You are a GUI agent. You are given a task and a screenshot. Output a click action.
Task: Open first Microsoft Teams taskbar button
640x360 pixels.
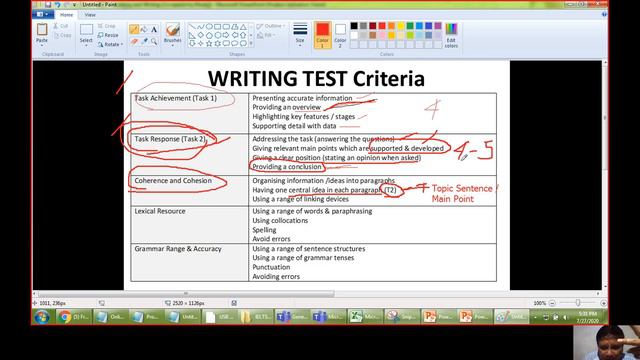(x=292, y=317)
